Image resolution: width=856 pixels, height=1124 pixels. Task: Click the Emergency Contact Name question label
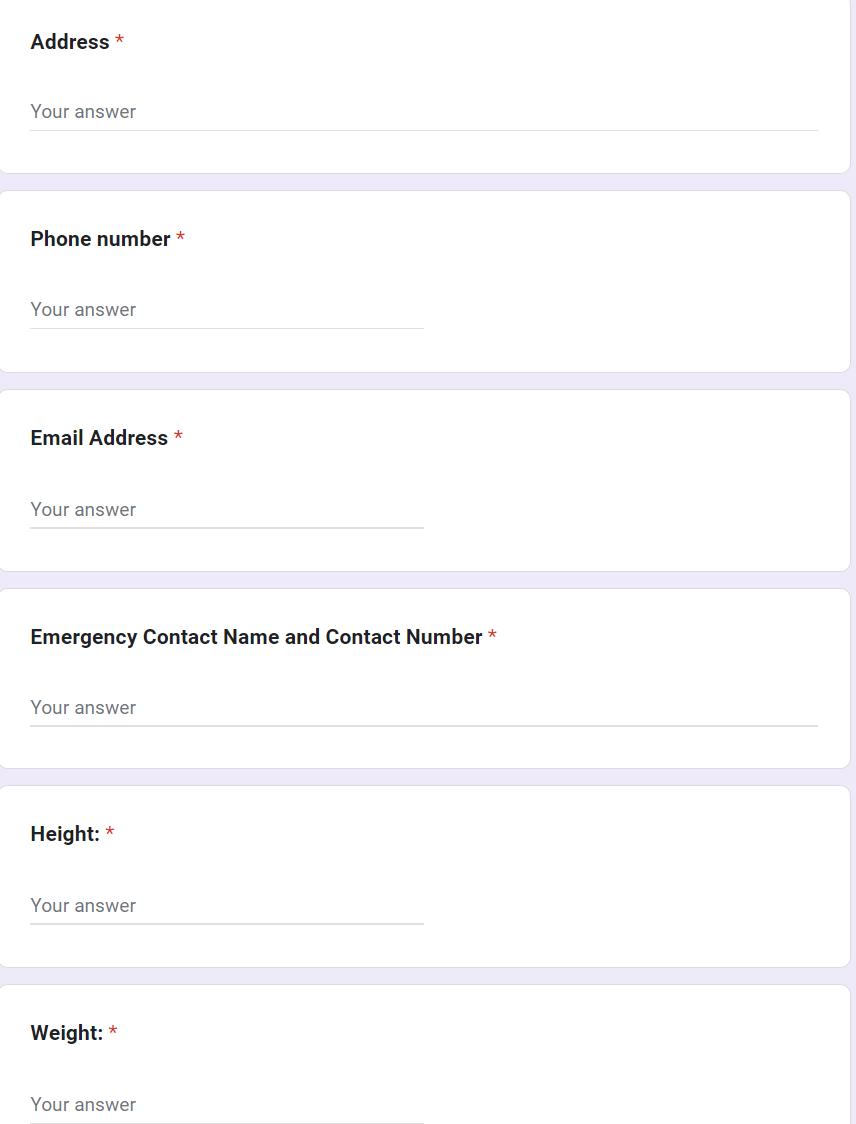tap(256, 637)
